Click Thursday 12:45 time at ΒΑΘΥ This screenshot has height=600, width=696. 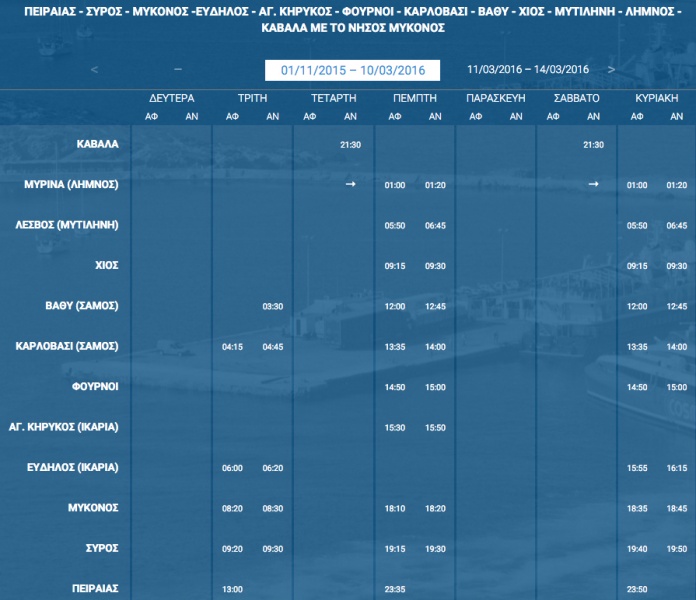(x=435, y=306)
